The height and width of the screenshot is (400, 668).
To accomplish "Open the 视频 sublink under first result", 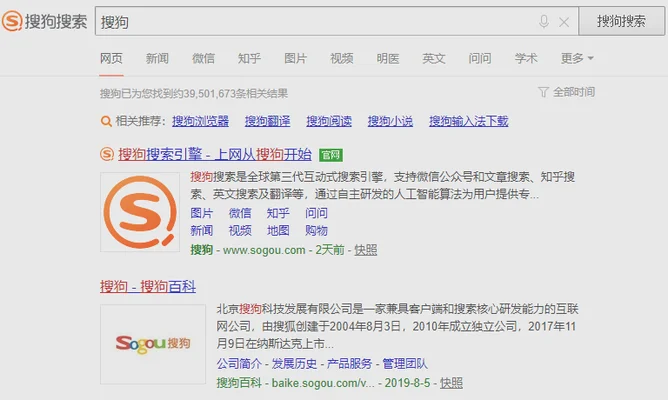I will [240, 230].
